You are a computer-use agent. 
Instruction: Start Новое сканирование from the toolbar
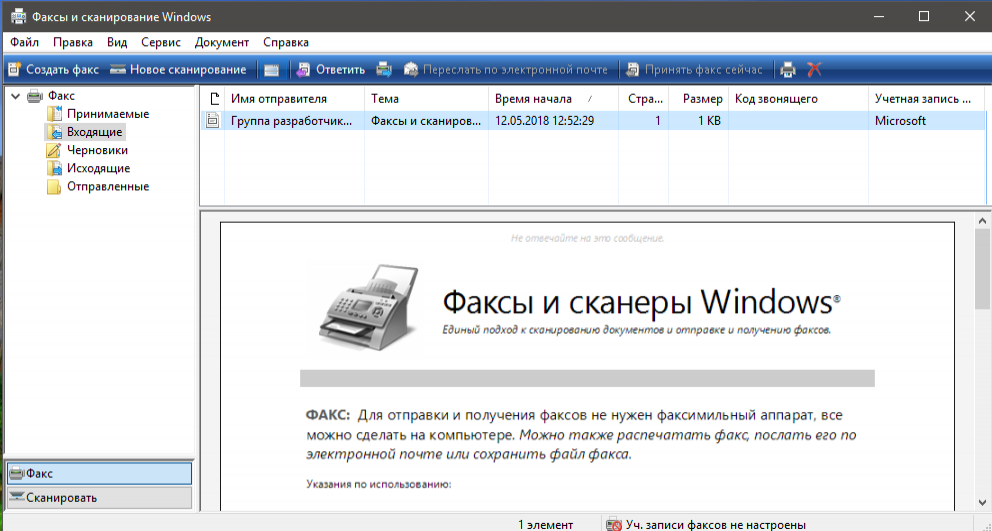click(x=178, y=70)
